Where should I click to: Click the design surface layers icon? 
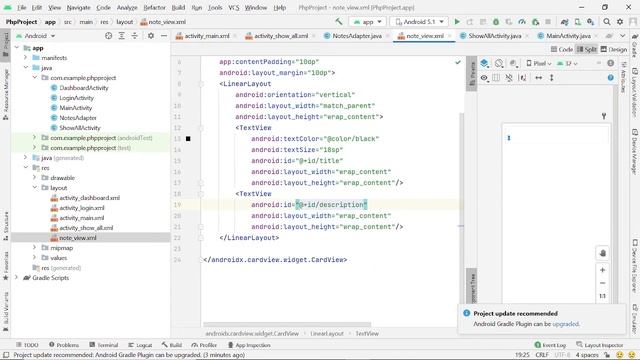click(x=484, y=63)
